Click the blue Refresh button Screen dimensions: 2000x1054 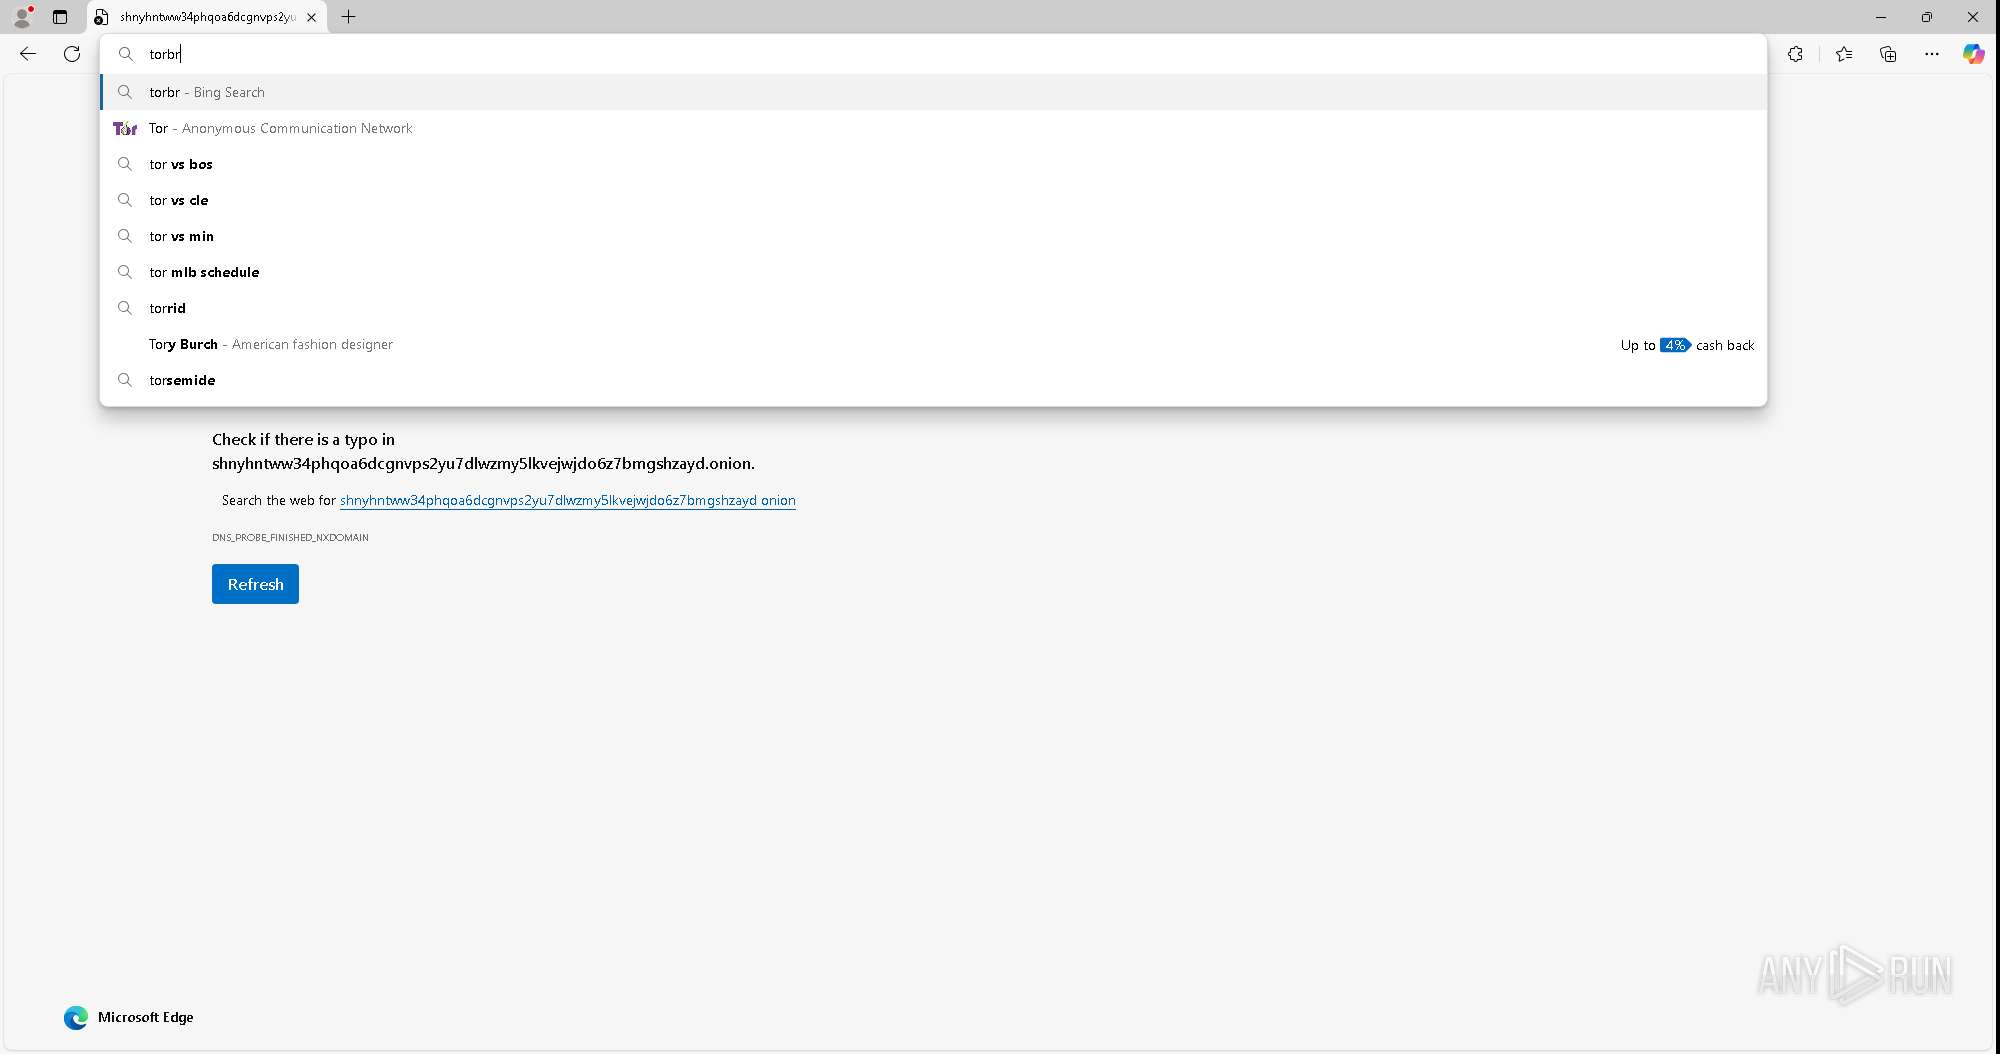pos(255,584)
